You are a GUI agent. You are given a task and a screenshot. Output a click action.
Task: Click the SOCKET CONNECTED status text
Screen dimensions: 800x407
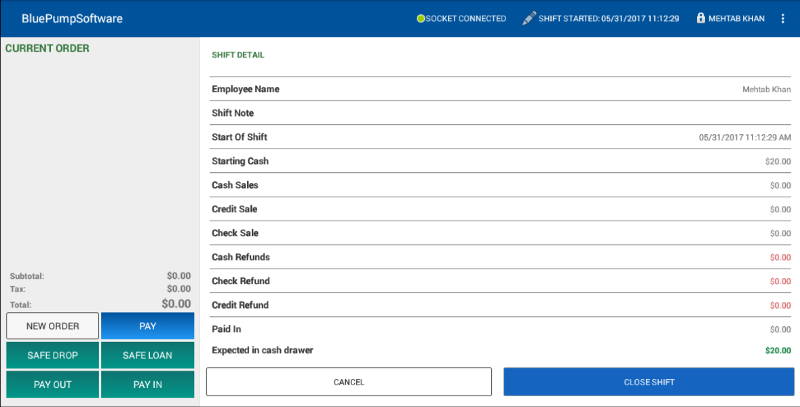466,18
